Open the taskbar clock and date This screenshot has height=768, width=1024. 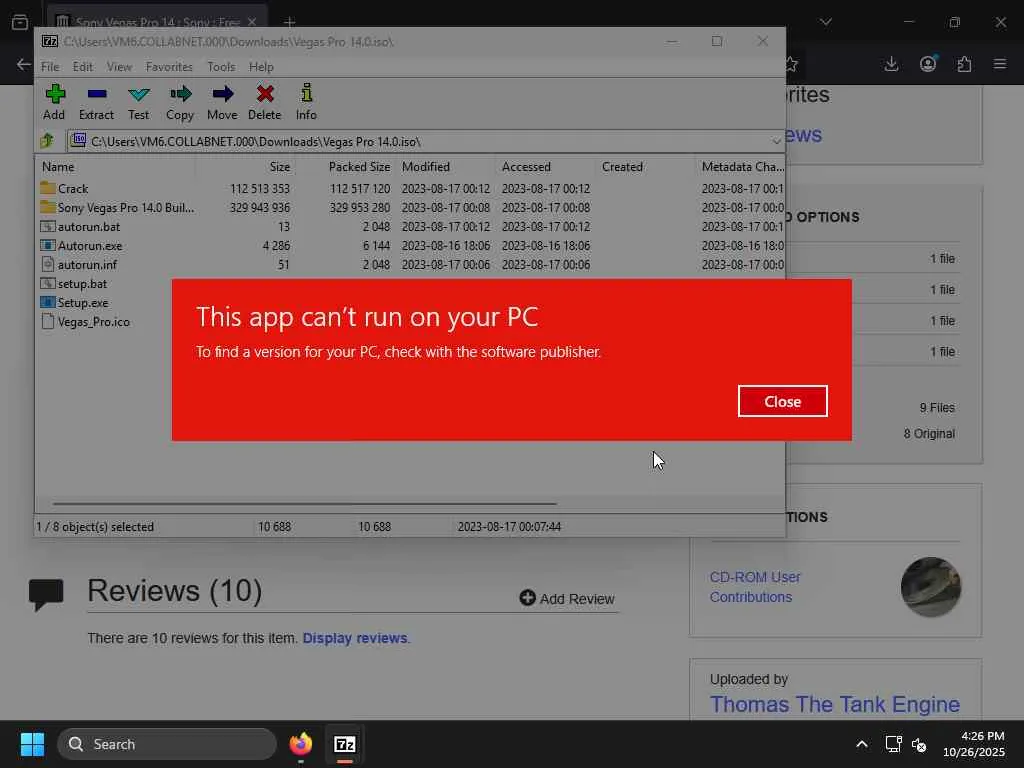974,744
